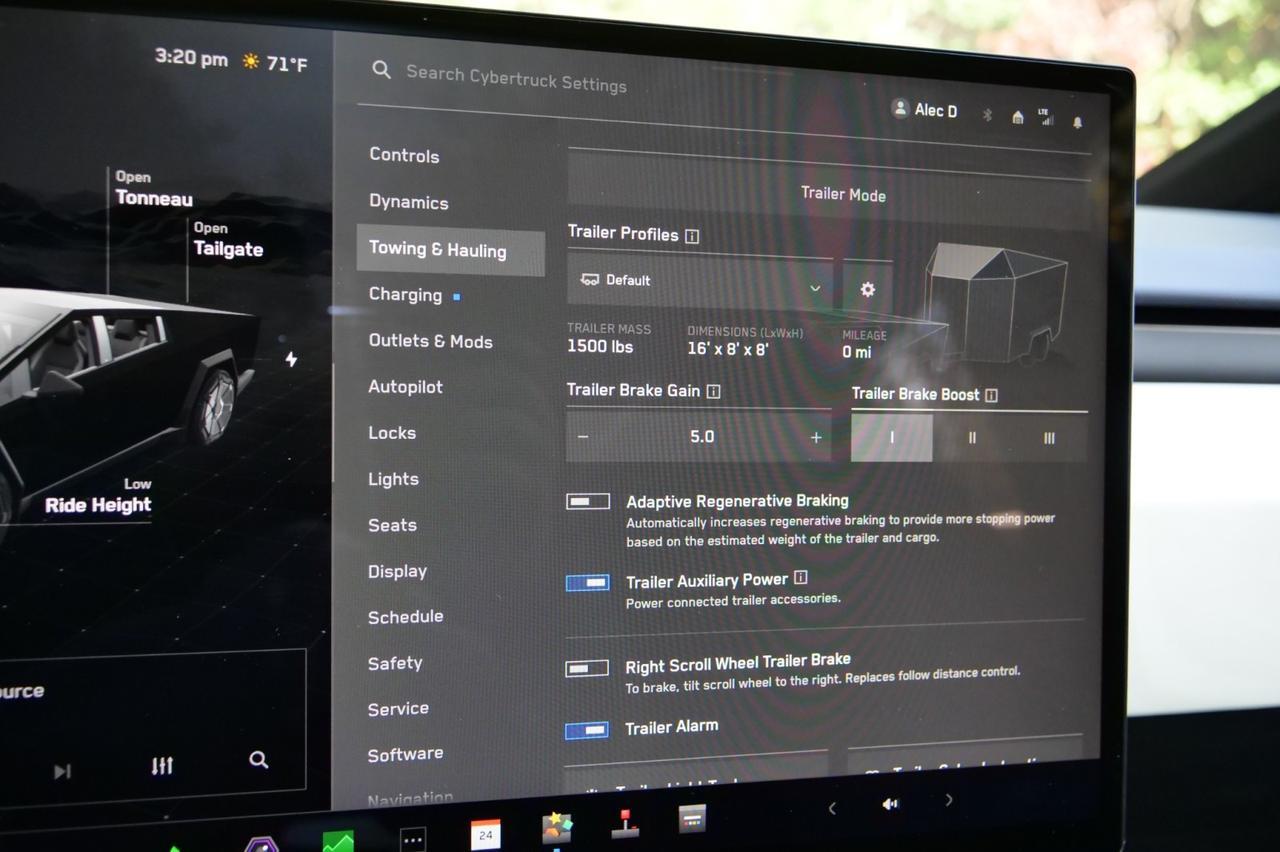Focus the Search Cybertruck Settings field

(x=516, y=79)
